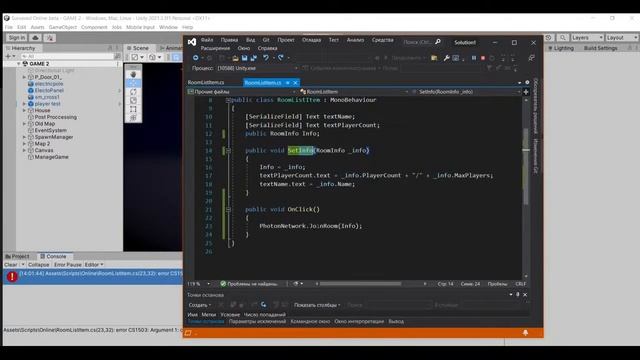This screenshot has height=360, width=640.
Task: Open the Файл menu in Visual Studio
Action: (x=207, y=40)
